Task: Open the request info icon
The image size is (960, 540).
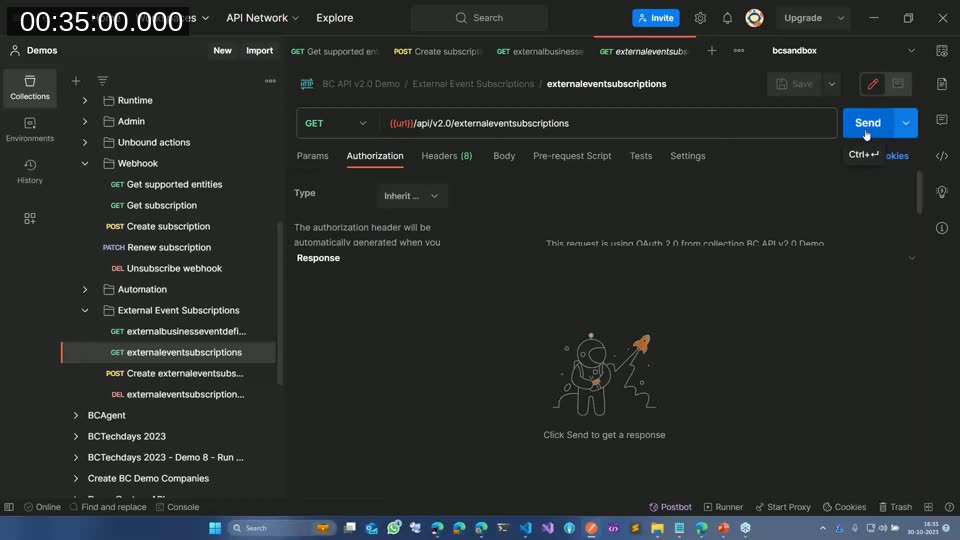Action: (x=942, y=228)
